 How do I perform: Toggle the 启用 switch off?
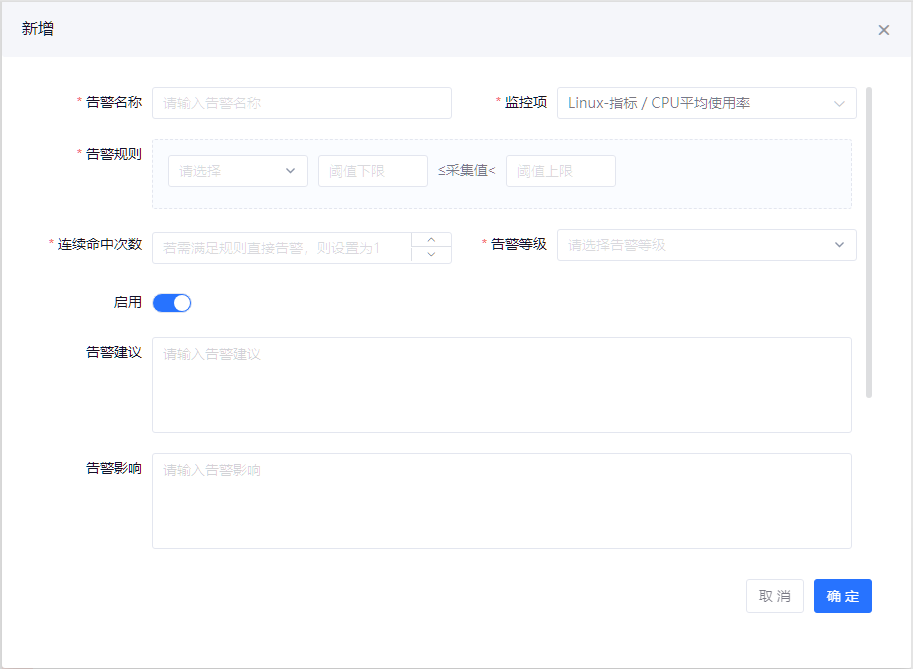[172, 303]
